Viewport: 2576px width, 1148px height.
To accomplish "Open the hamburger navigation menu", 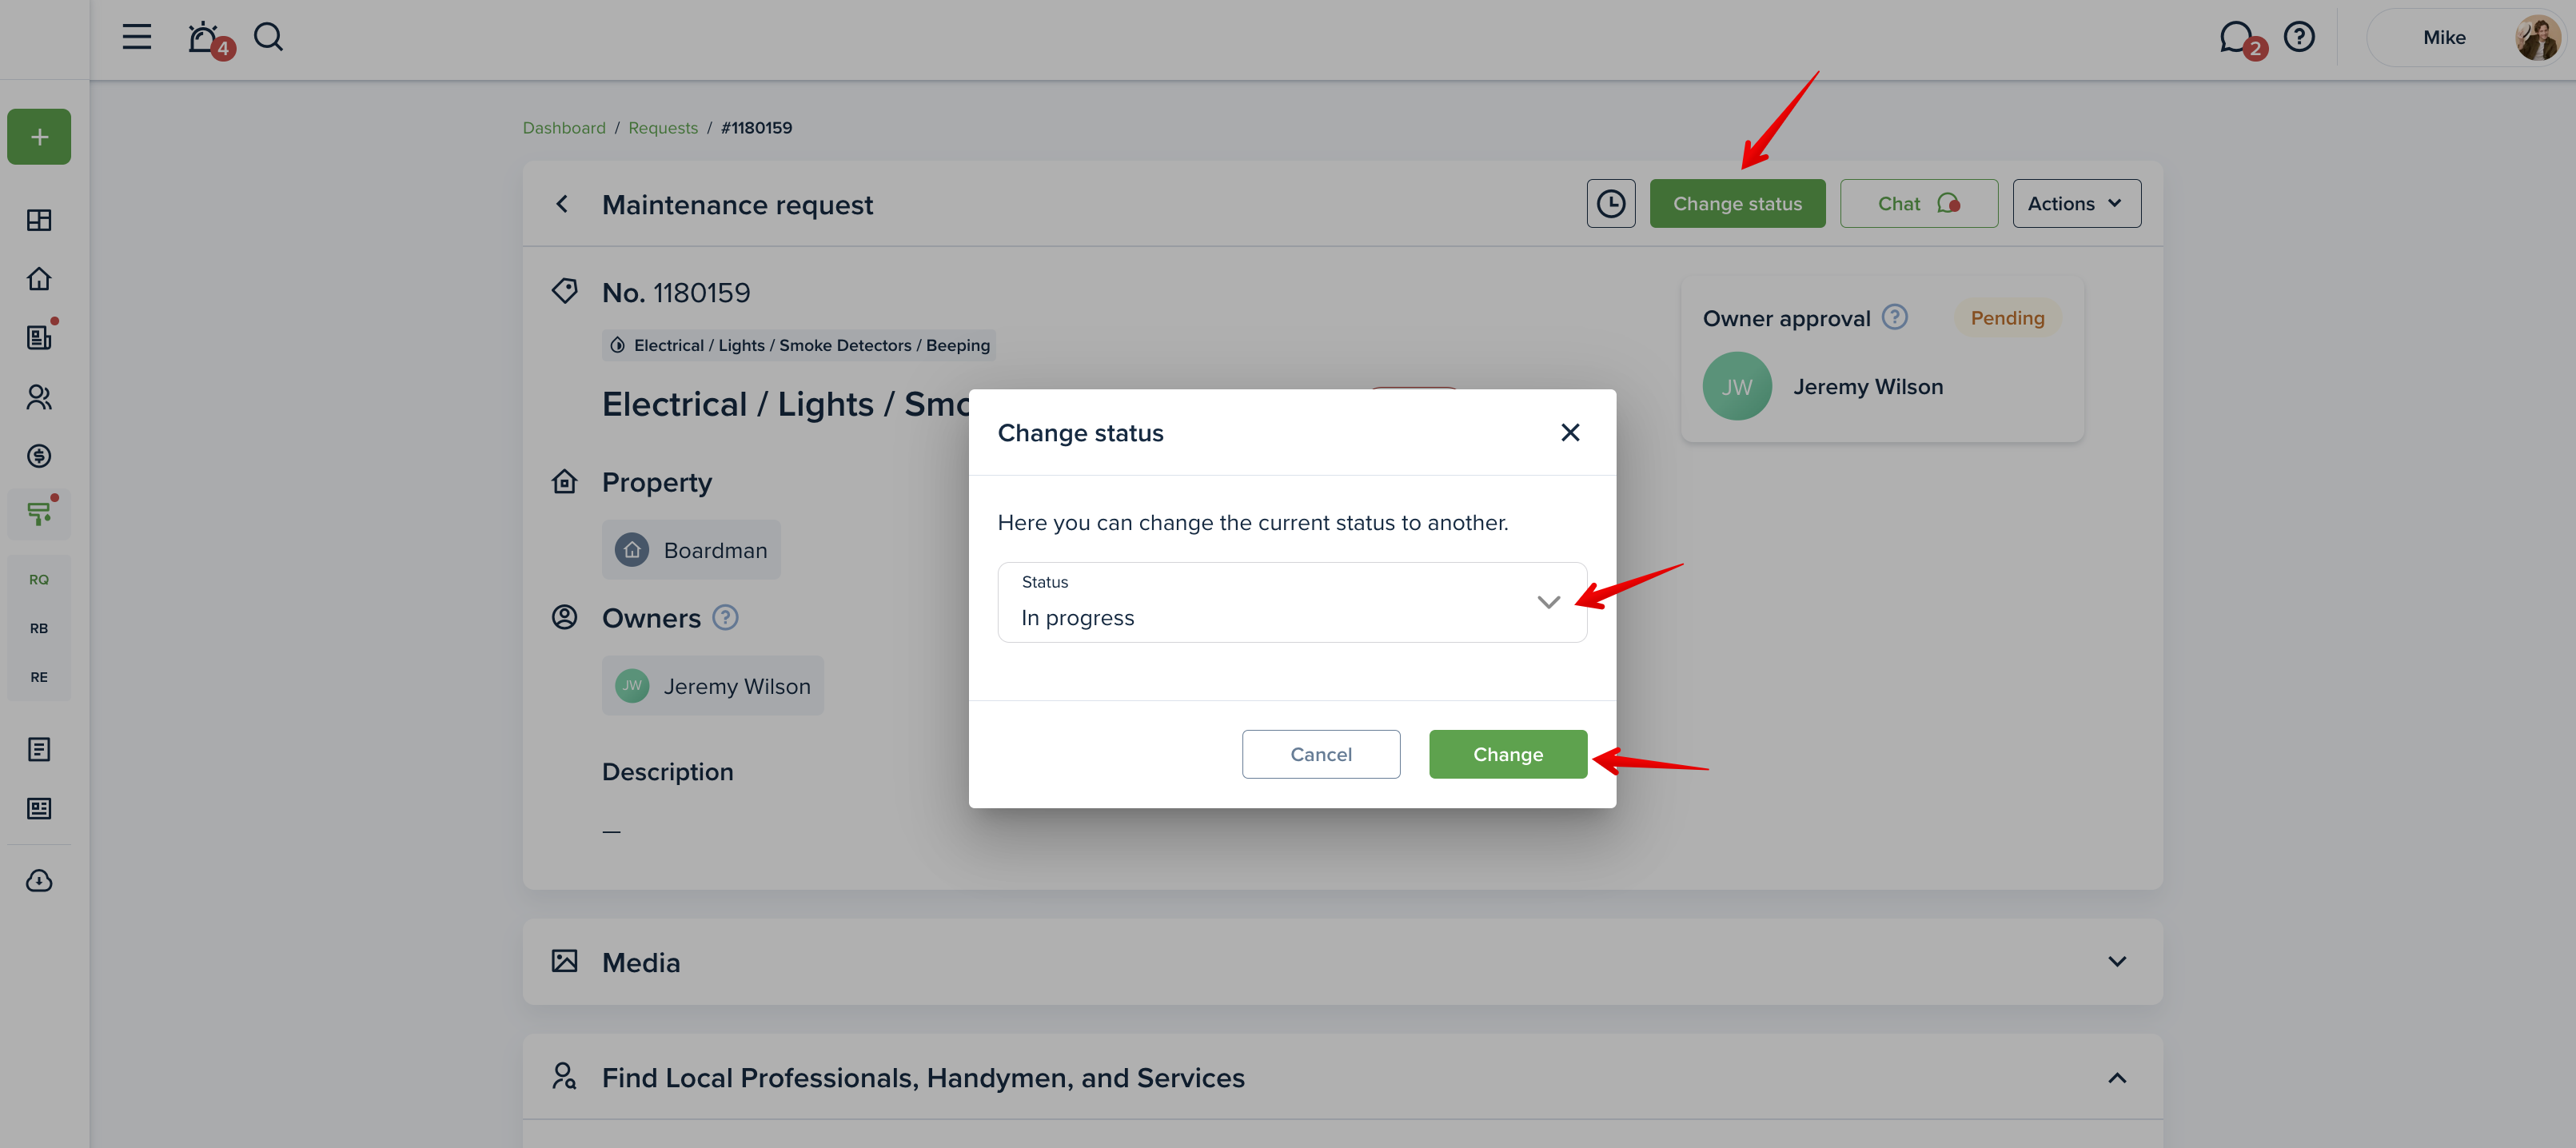I will tap(137, 37).
